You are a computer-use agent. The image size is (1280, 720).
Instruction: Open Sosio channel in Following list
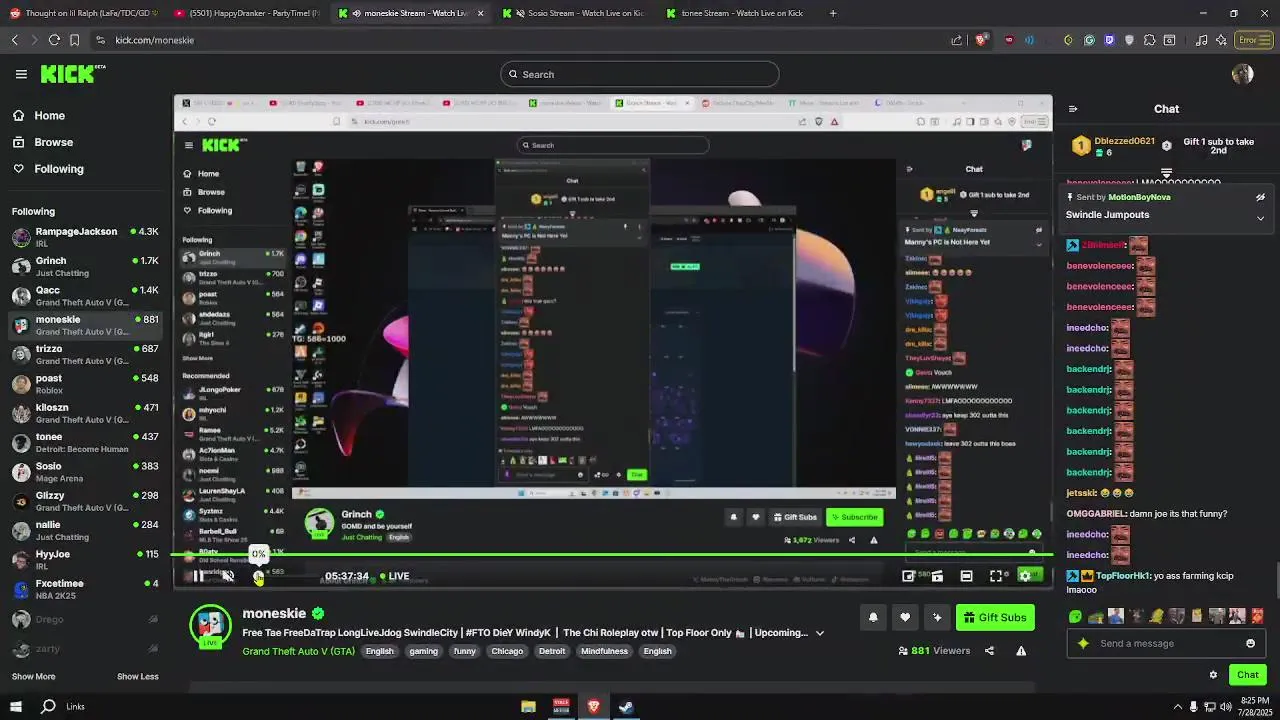85,472
